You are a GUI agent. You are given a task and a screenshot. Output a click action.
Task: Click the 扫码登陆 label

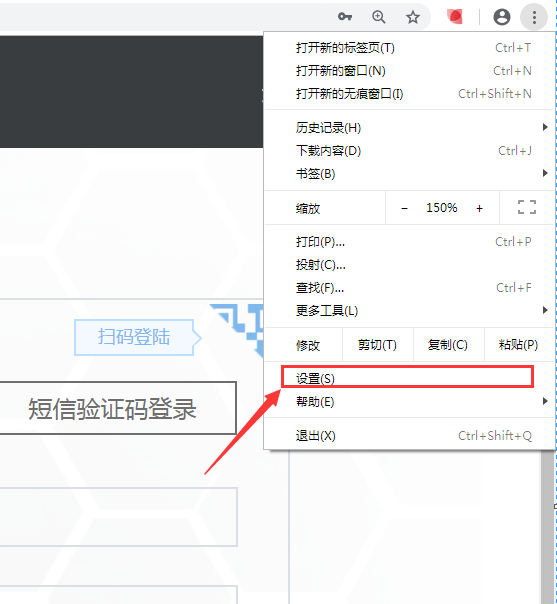[134, 337]
